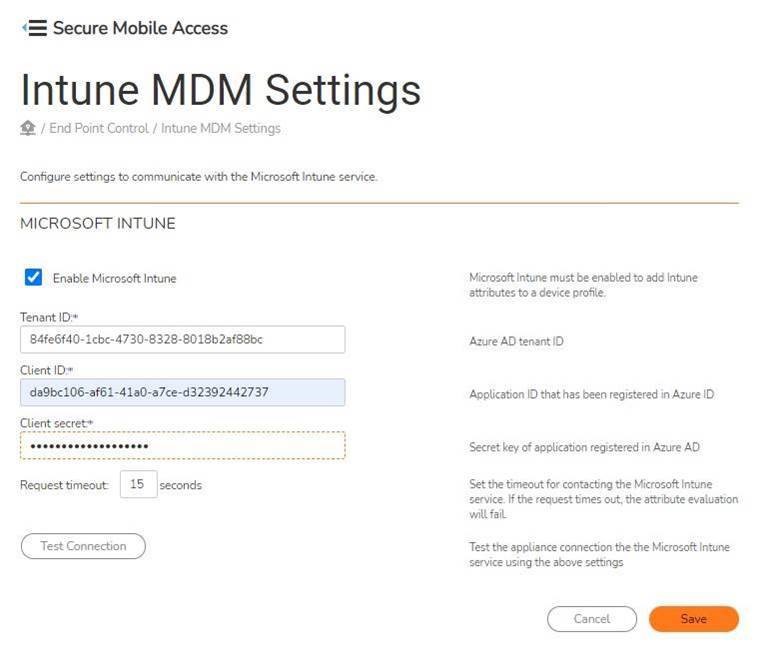
Task: Click the Azure AD tenant ID help text
Action: click(x=516, y=341)
